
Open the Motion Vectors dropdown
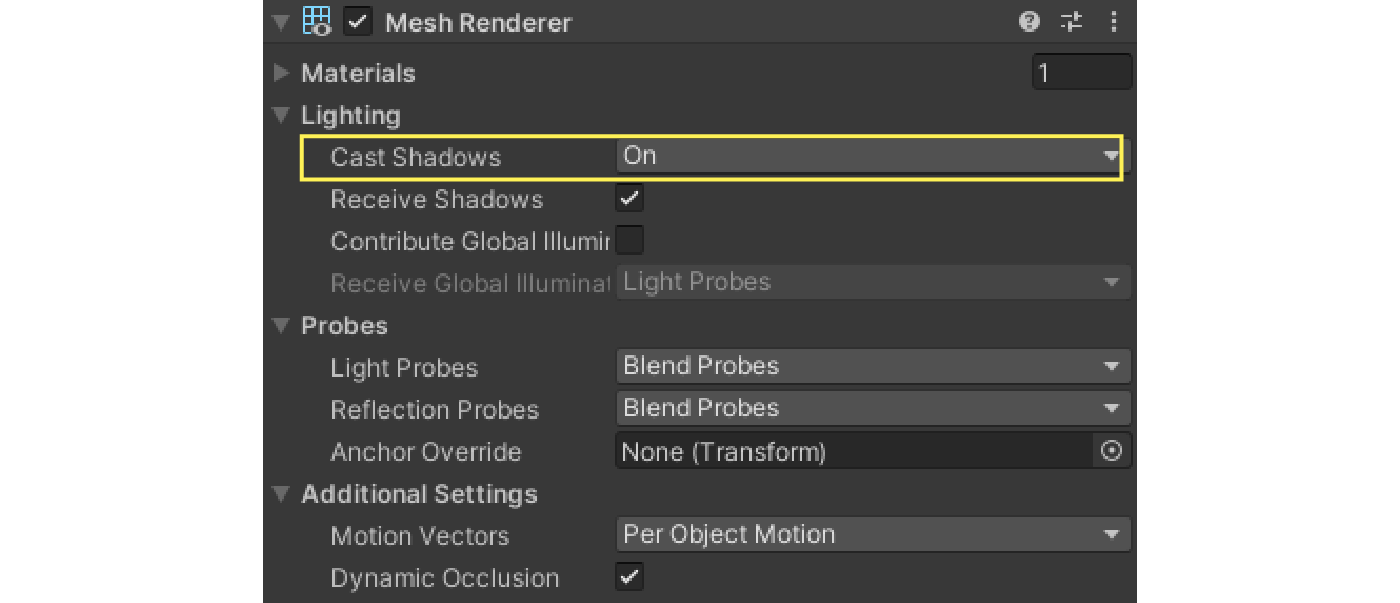[870, 534]
